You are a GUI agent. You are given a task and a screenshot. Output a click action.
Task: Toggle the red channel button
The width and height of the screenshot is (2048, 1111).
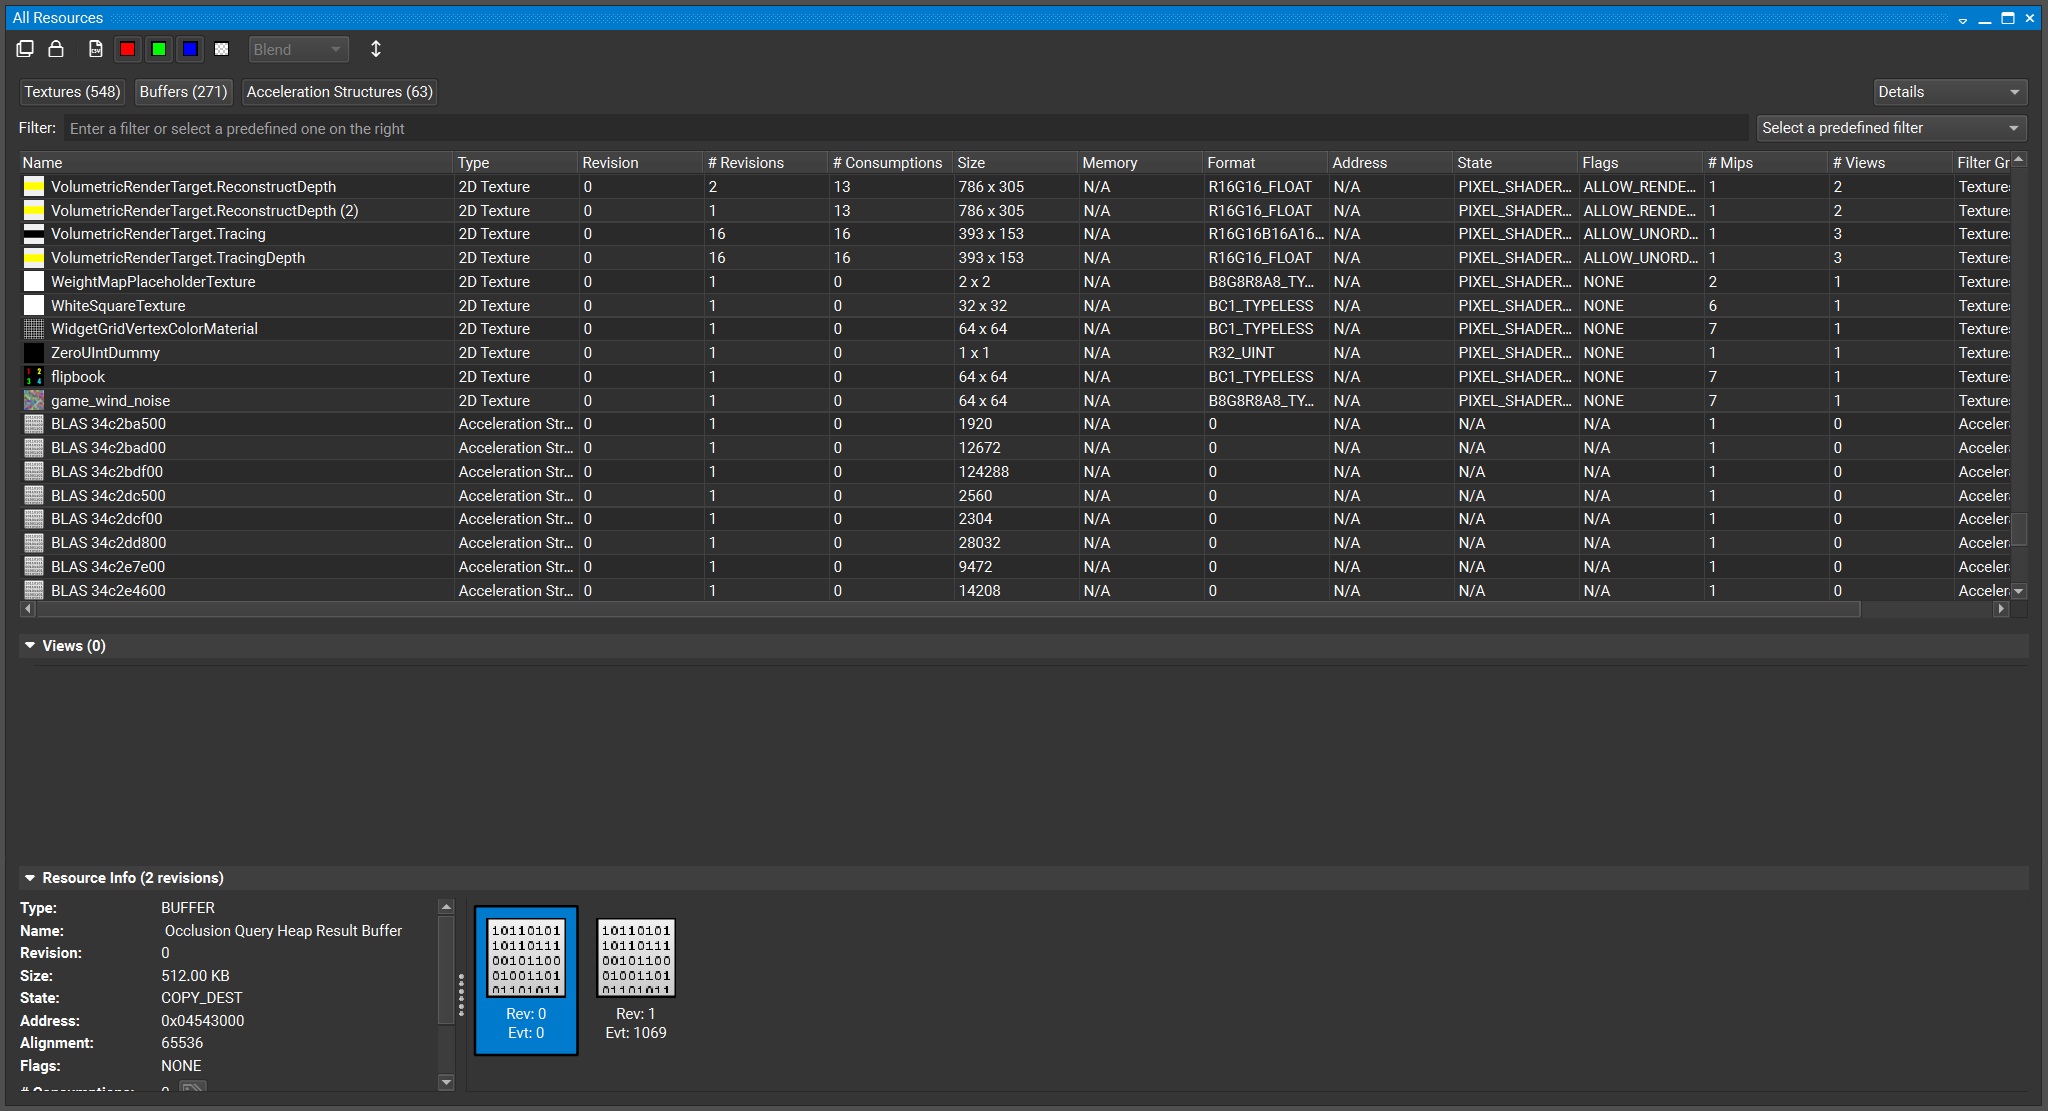[x=127, y=49]
